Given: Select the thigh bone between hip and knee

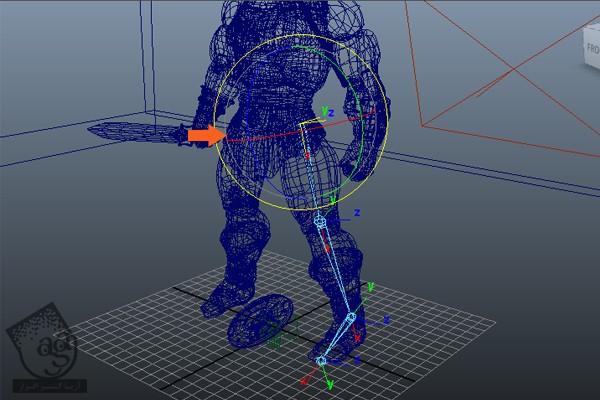Looking at the screenshot, I should pos(310,172).
